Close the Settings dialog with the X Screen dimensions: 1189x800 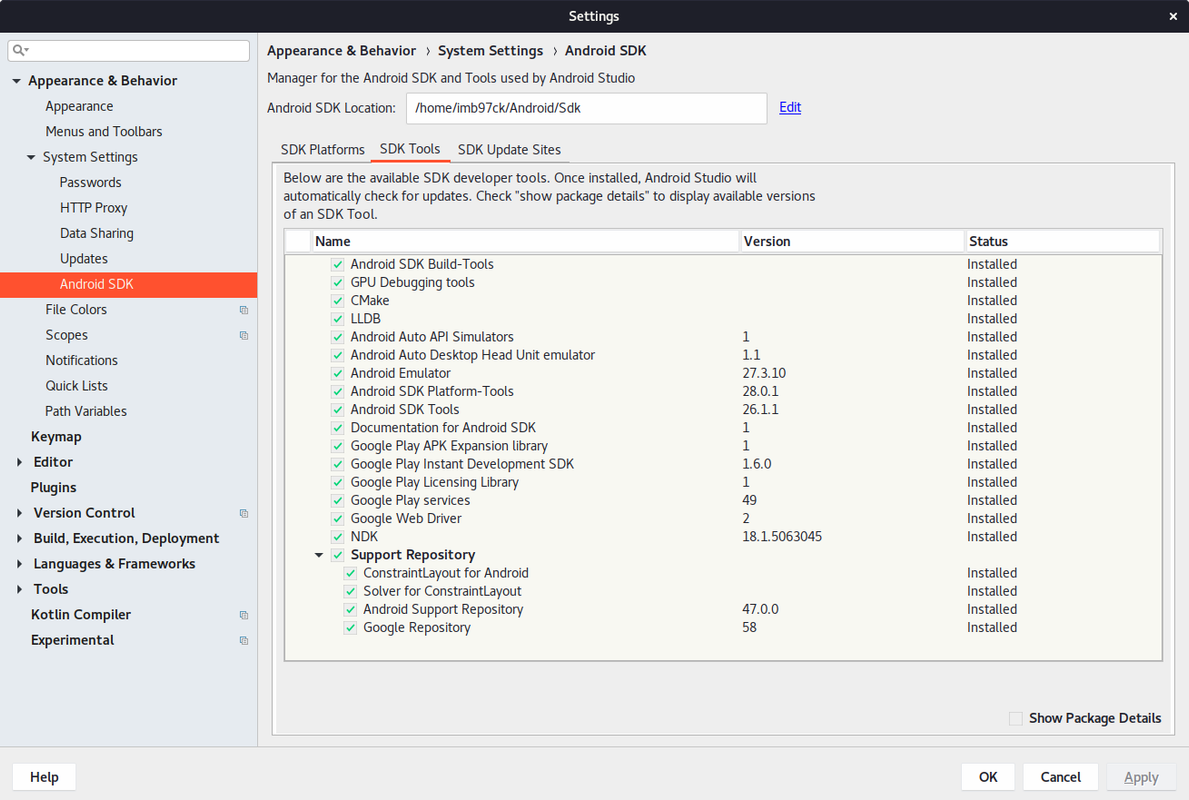1172,16
